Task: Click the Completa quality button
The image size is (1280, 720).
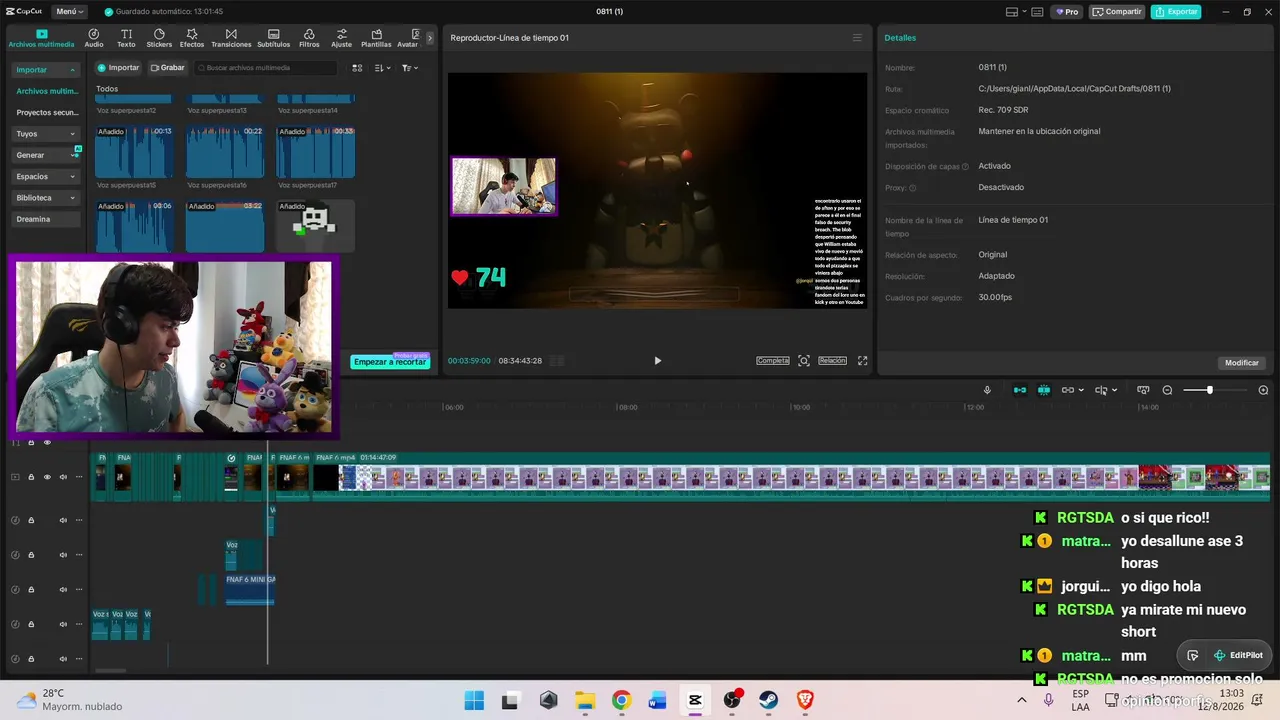Action: tap(772, 361)
